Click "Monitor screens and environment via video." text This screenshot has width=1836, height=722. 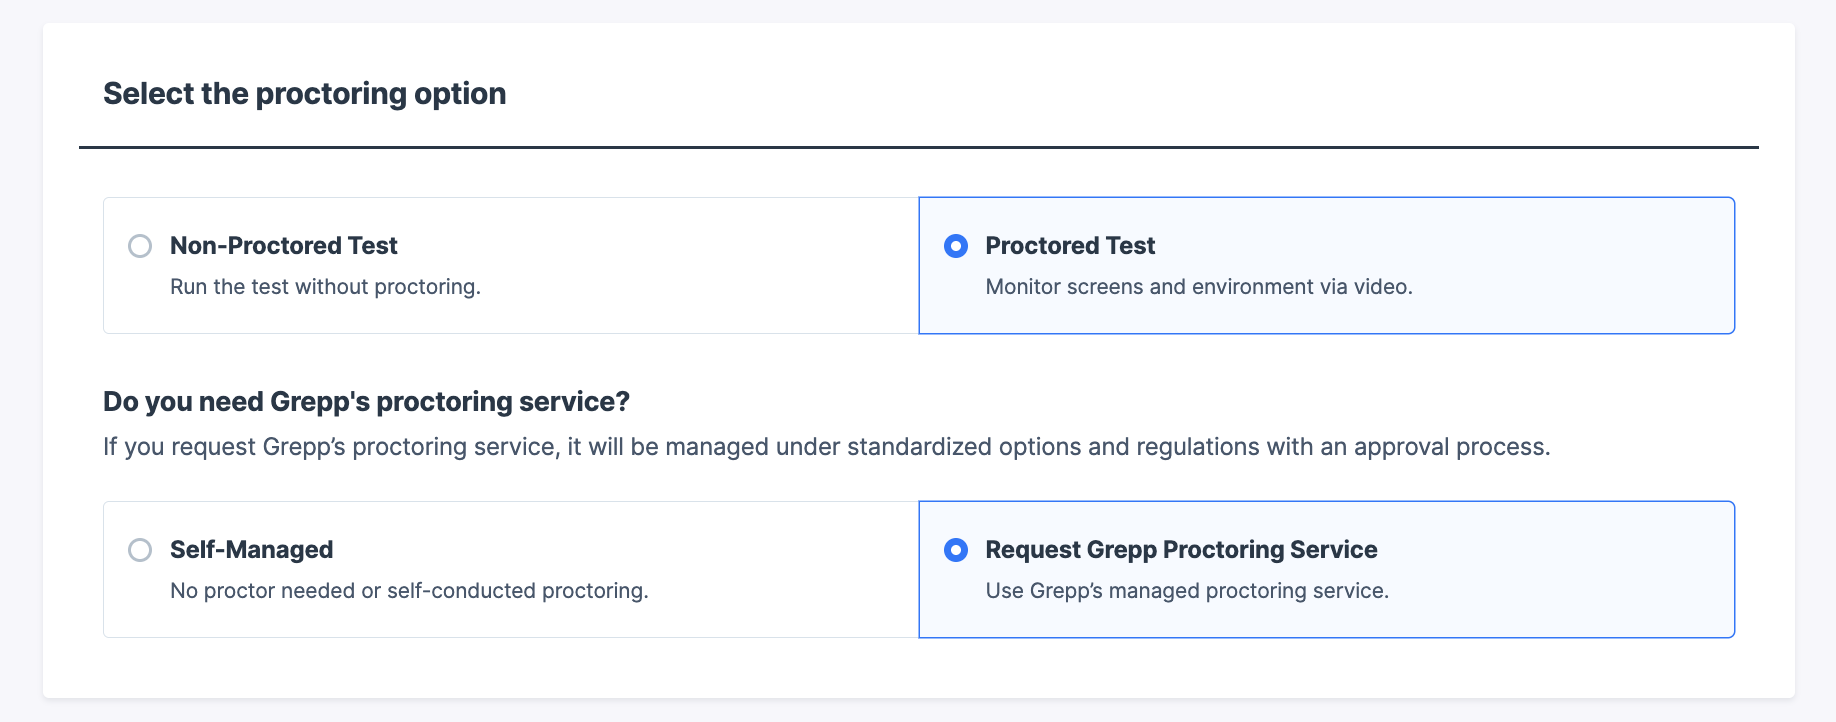pyautogui.click(x=1198, y=287)
